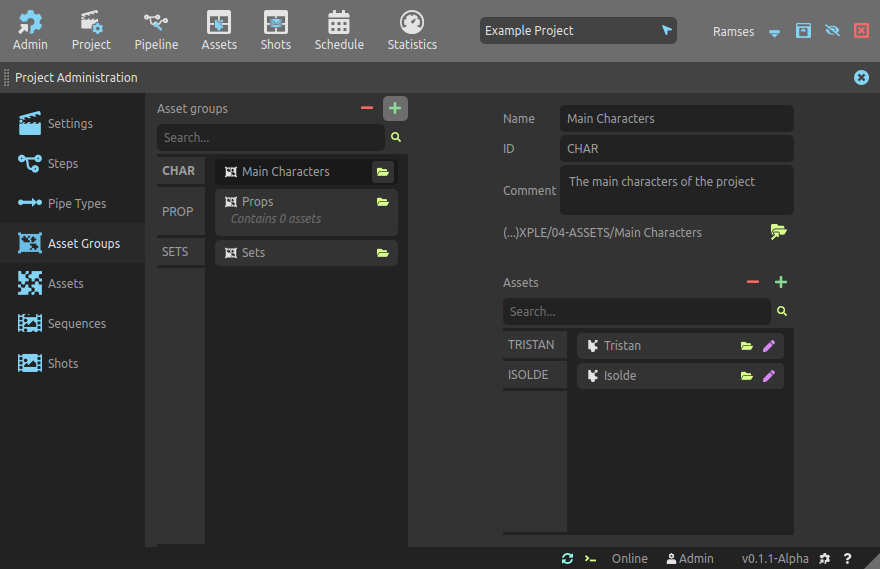Open the Schedule calendar view
880x569 pixels.
339,31
